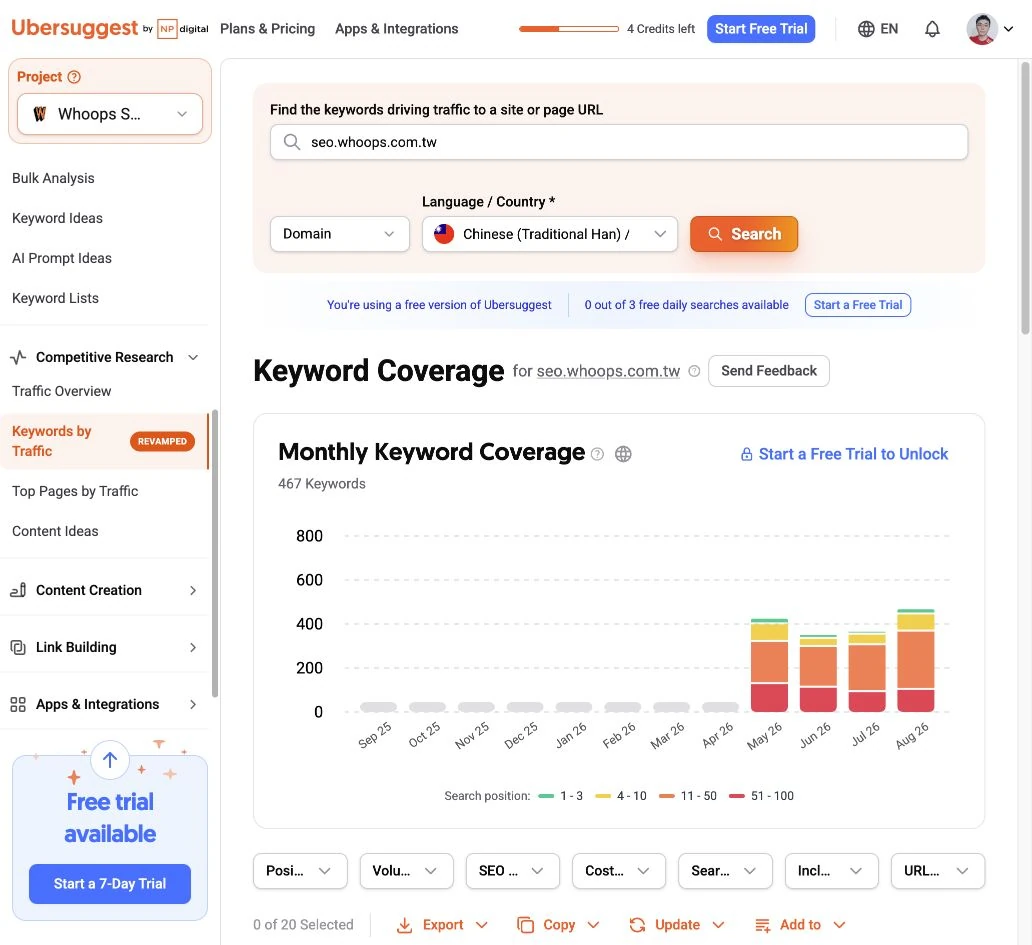Click the orange Search button
Viewport: 1032px width, 945px height.
click(x=744, y=234)
